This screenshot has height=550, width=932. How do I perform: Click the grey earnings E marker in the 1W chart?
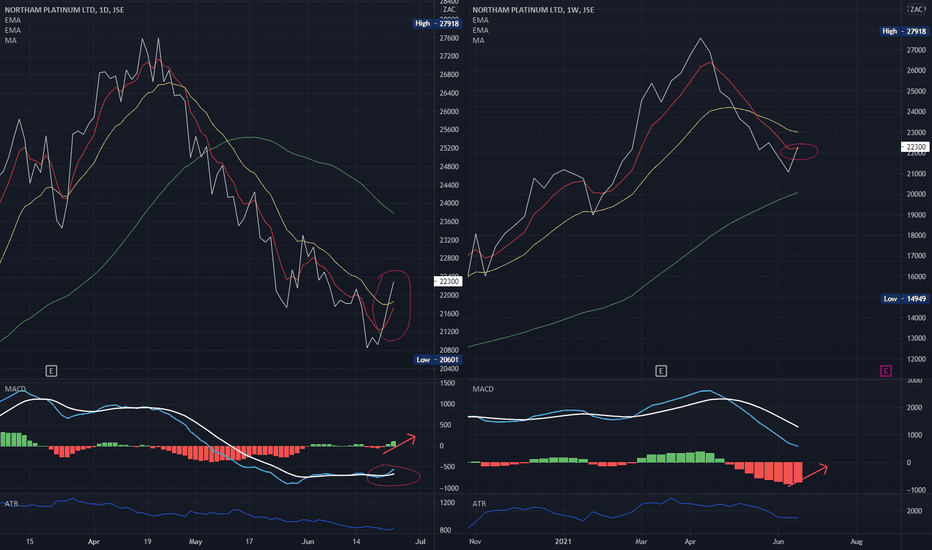pyautogui.click(x=661, y=371)
